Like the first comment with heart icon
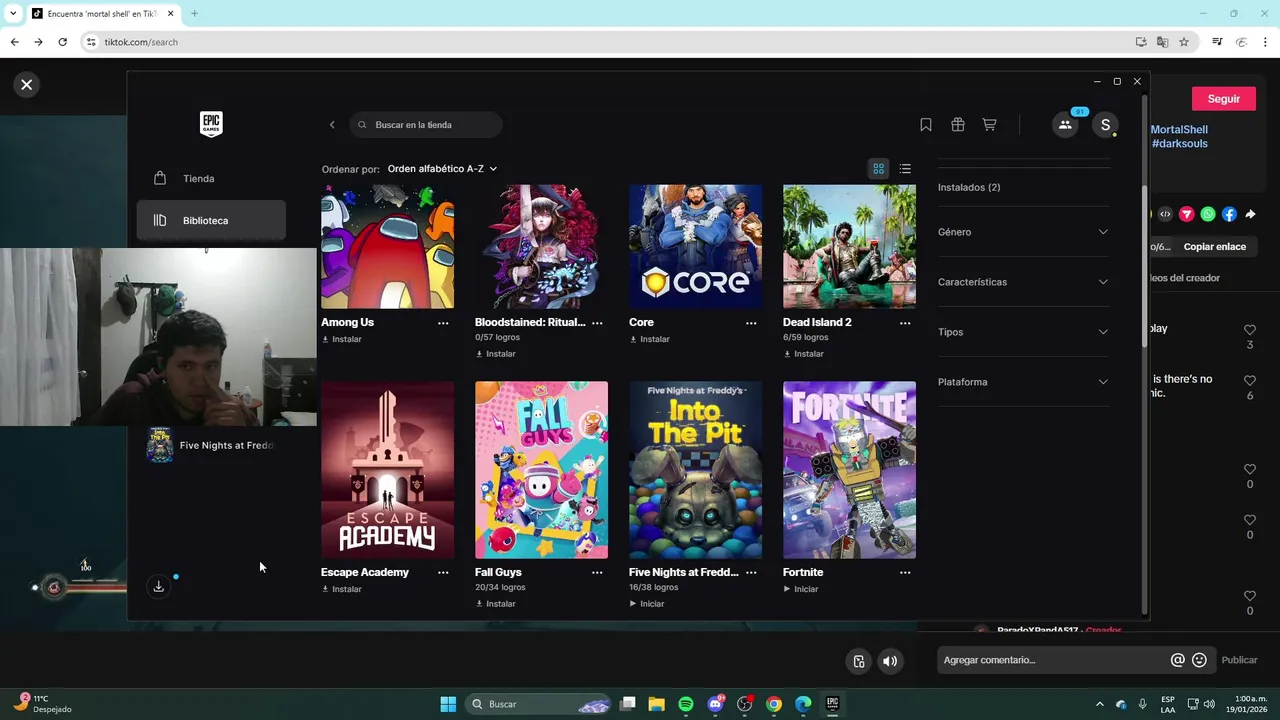Image resolution: width=1280 pixels, height=720 pixels. (1250, 330)
